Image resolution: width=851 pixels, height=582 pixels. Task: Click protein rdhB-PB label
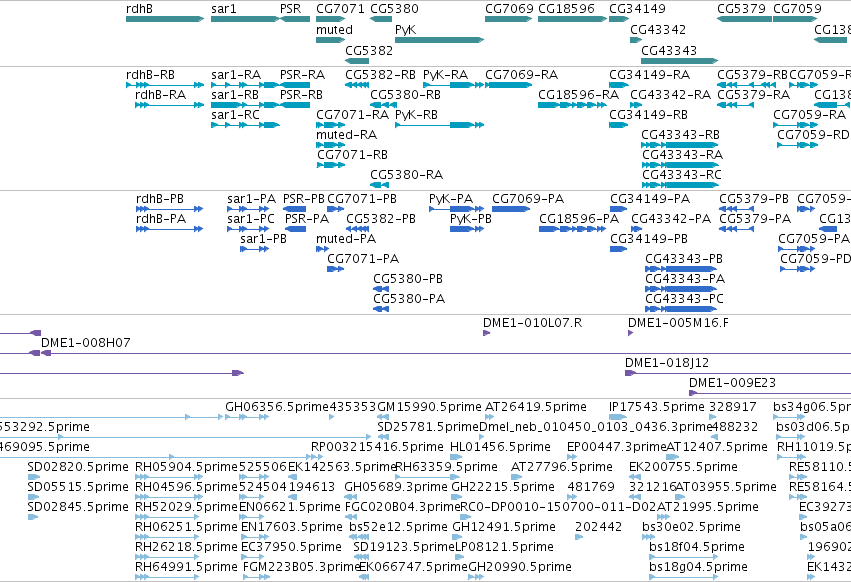pyautogui.click(x=160, y=199)
